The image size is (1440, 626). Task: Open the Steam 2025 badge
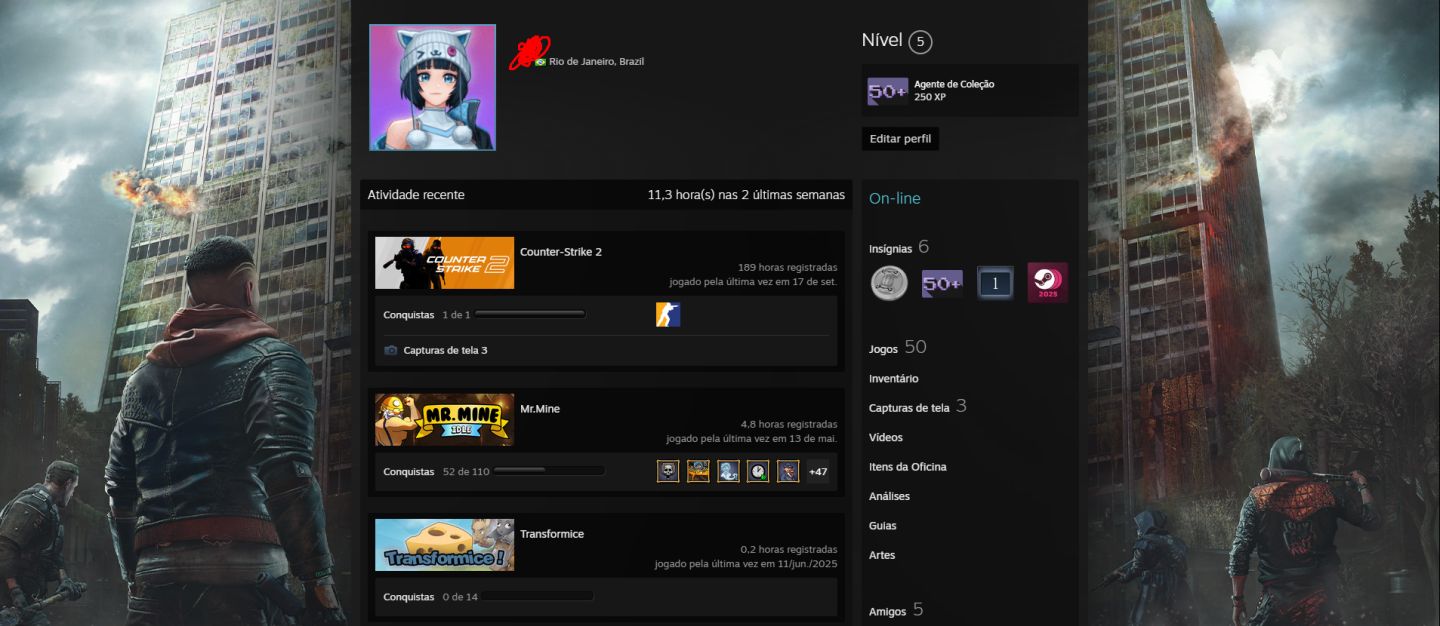(x=1048, y=283)
